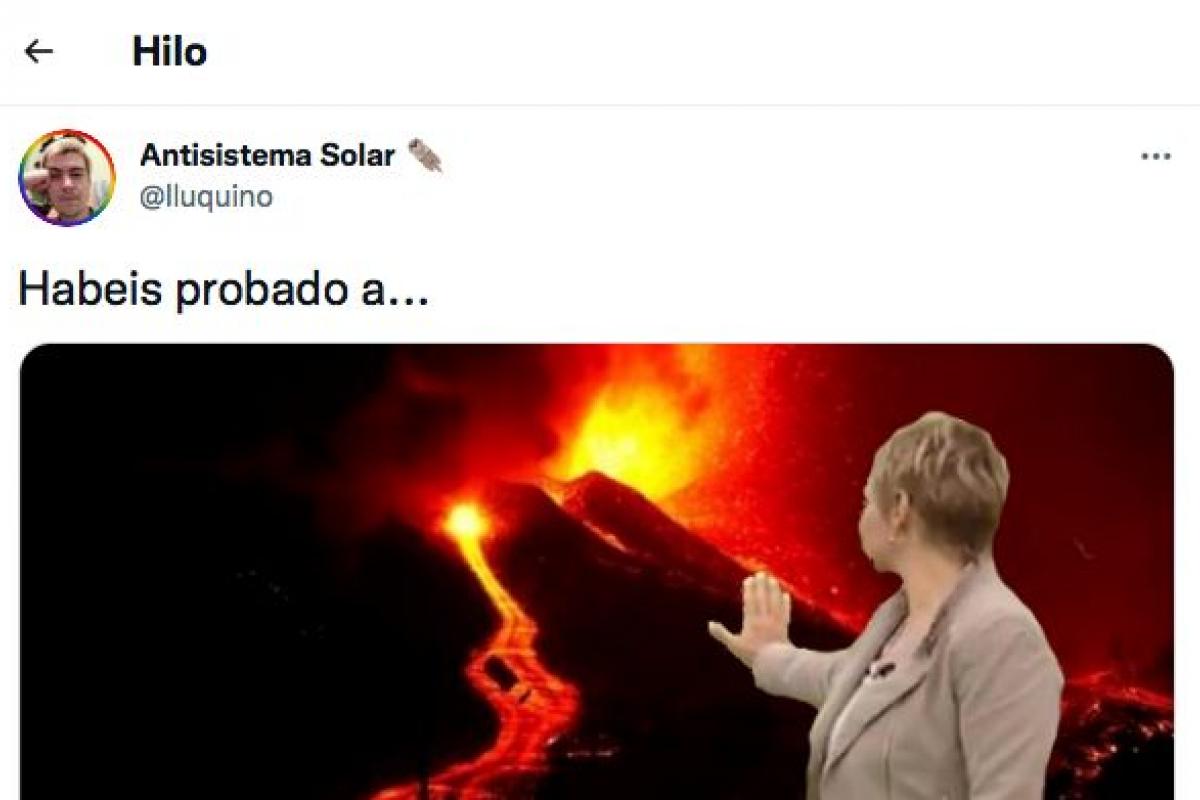Click the Hilo thread heading
1200x800 pixels.
(169, 51)
